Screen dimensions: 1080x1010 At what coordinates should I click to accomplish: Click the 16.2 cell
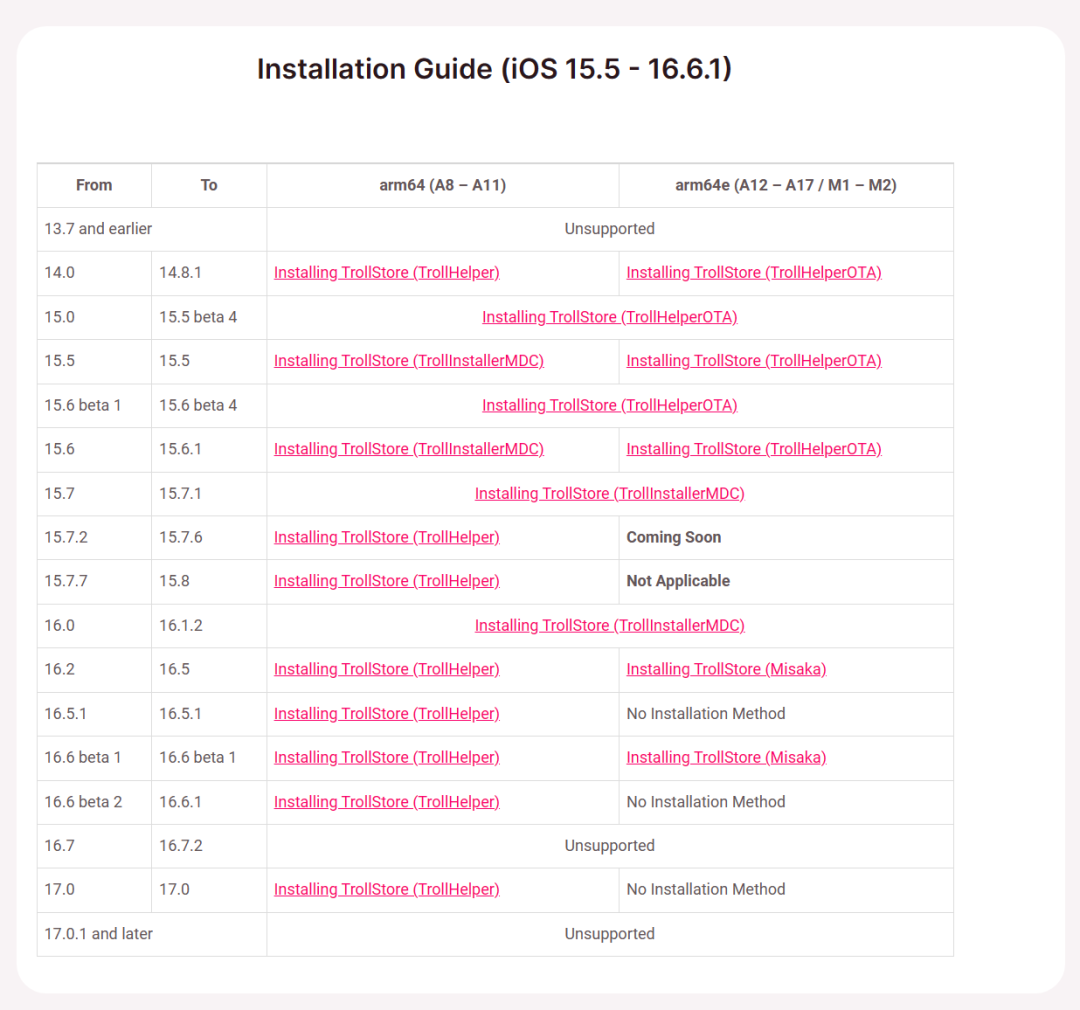(94, 670)
